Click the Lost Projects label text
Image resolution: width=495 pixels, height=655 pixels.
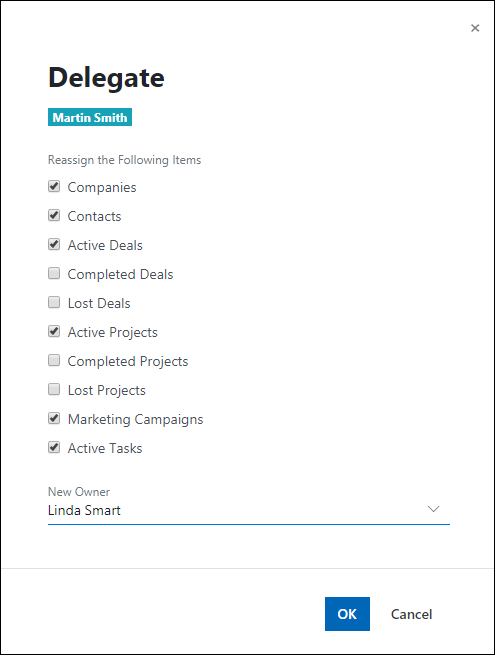click(107, 391)
